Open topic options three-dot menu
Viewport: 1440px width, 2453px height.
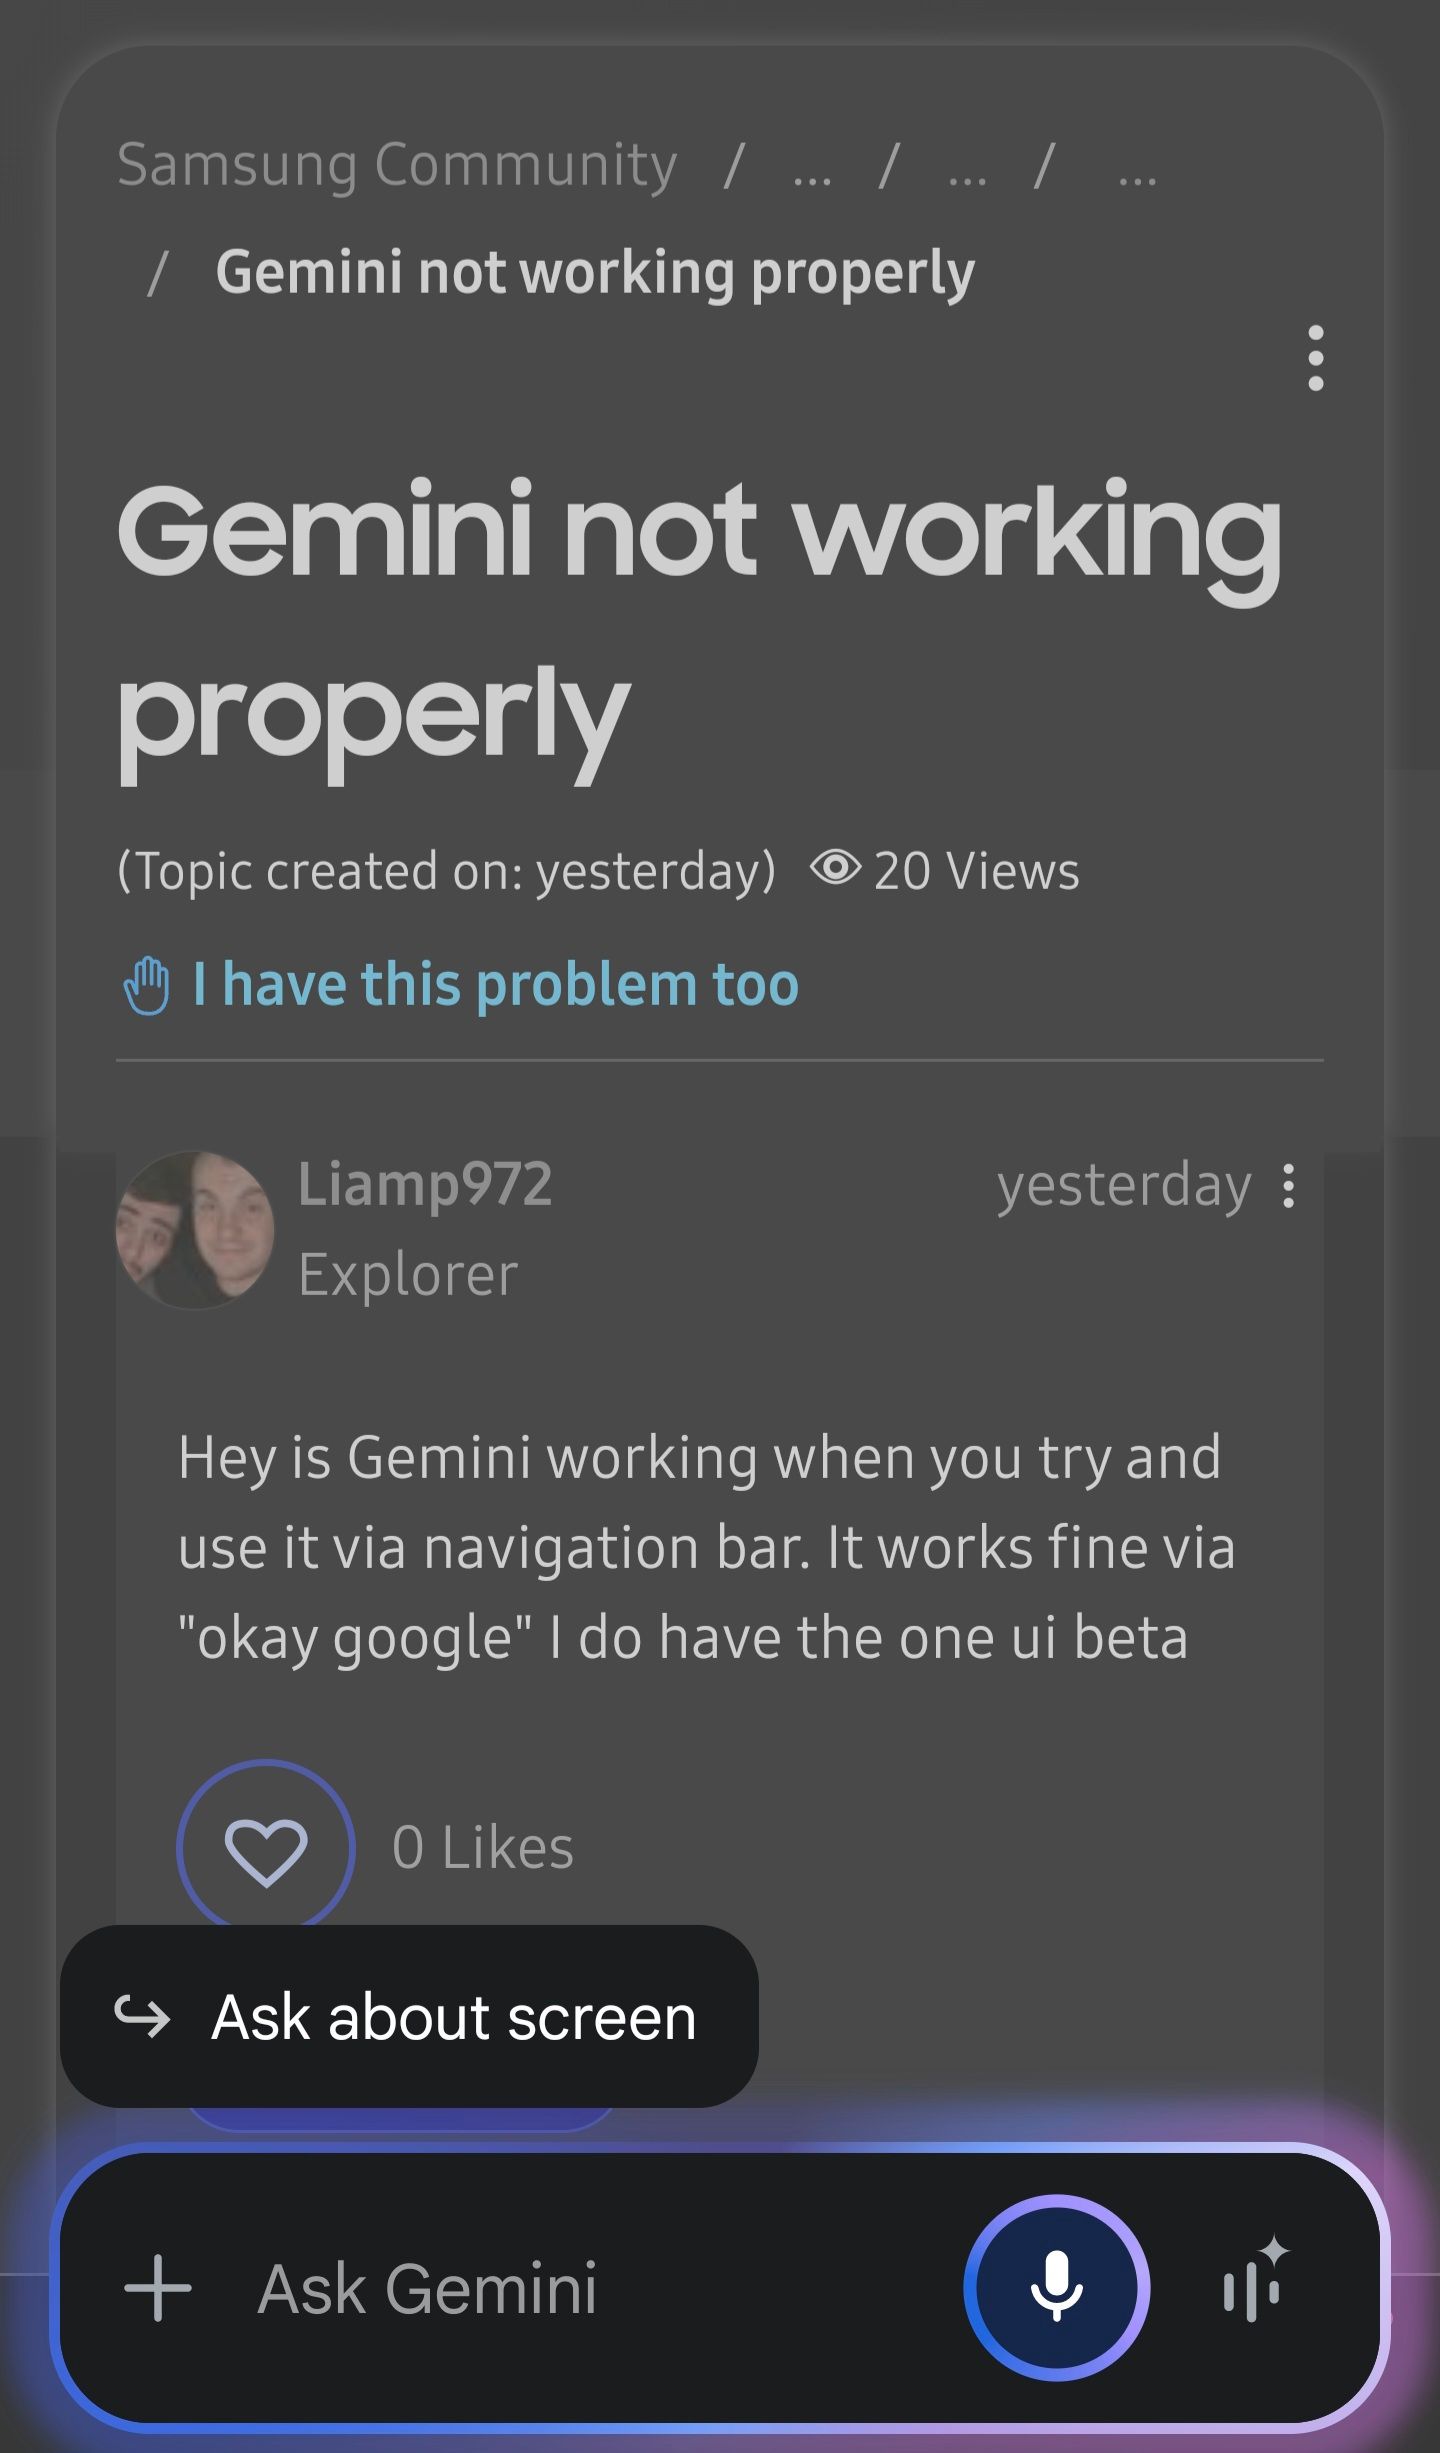click(x=1315, y=358)
